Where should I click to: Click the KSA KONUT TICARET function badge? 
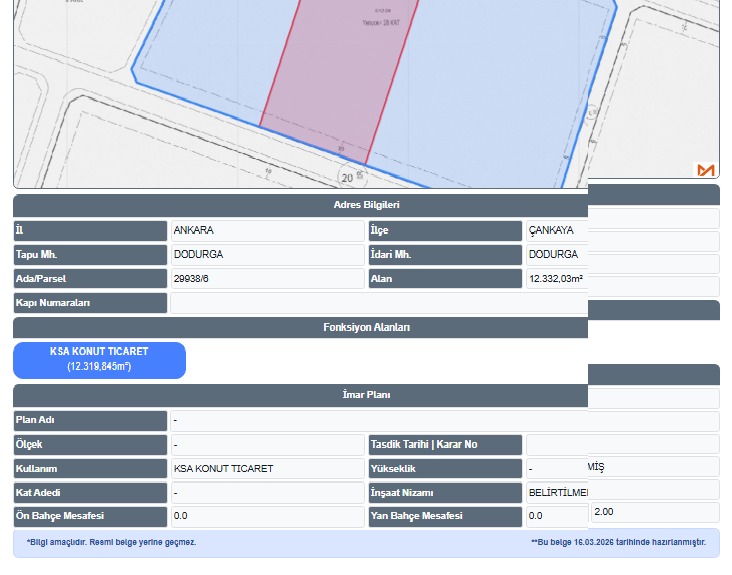[100, 360]
